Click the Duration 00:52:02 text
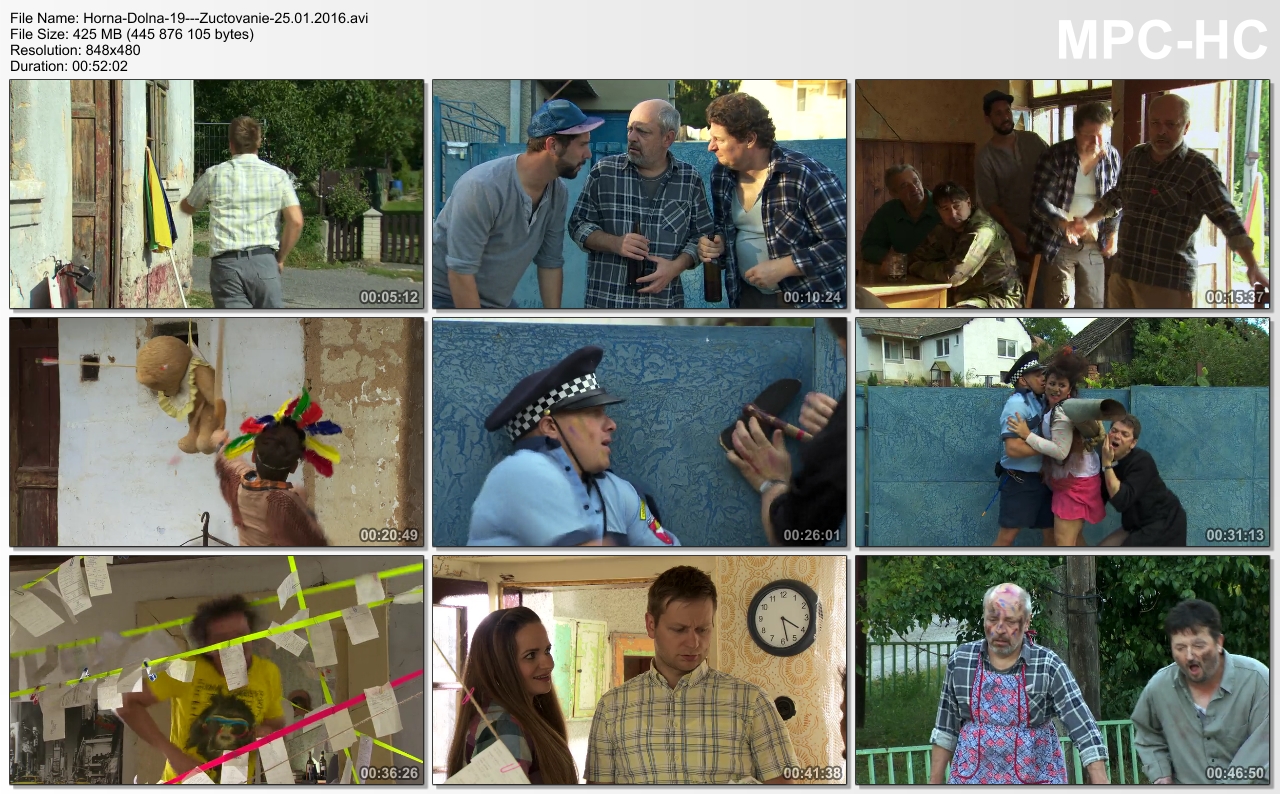 pyautogui.click(x=69, y=66)
